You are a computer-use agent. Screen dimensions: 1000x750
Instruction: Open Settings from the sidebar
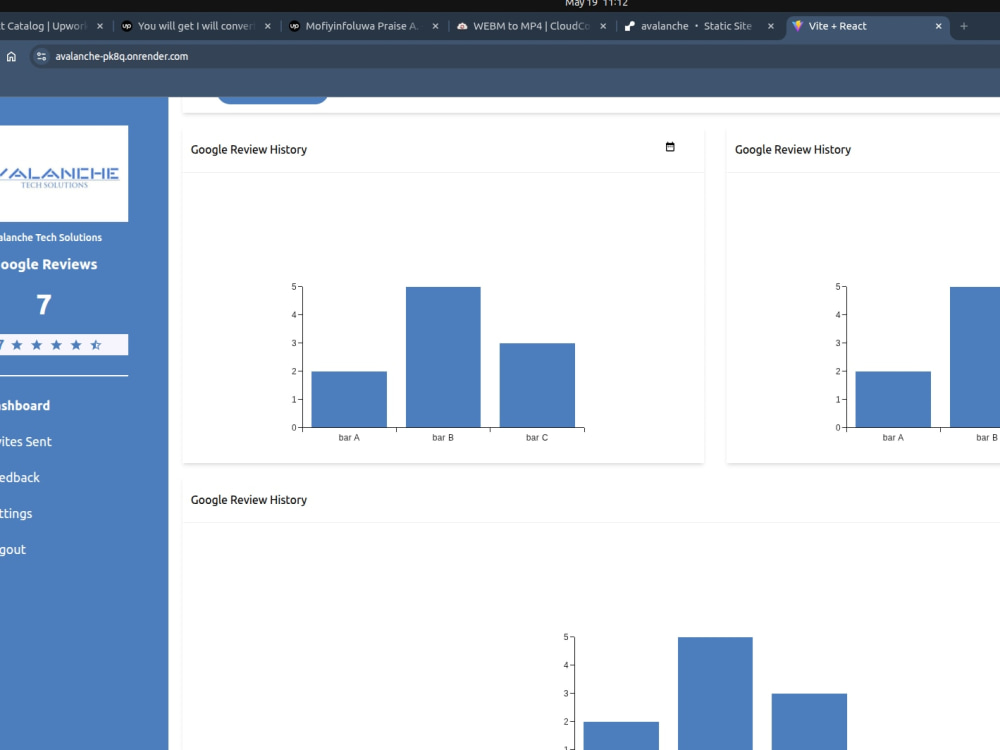tap(16, 513)
